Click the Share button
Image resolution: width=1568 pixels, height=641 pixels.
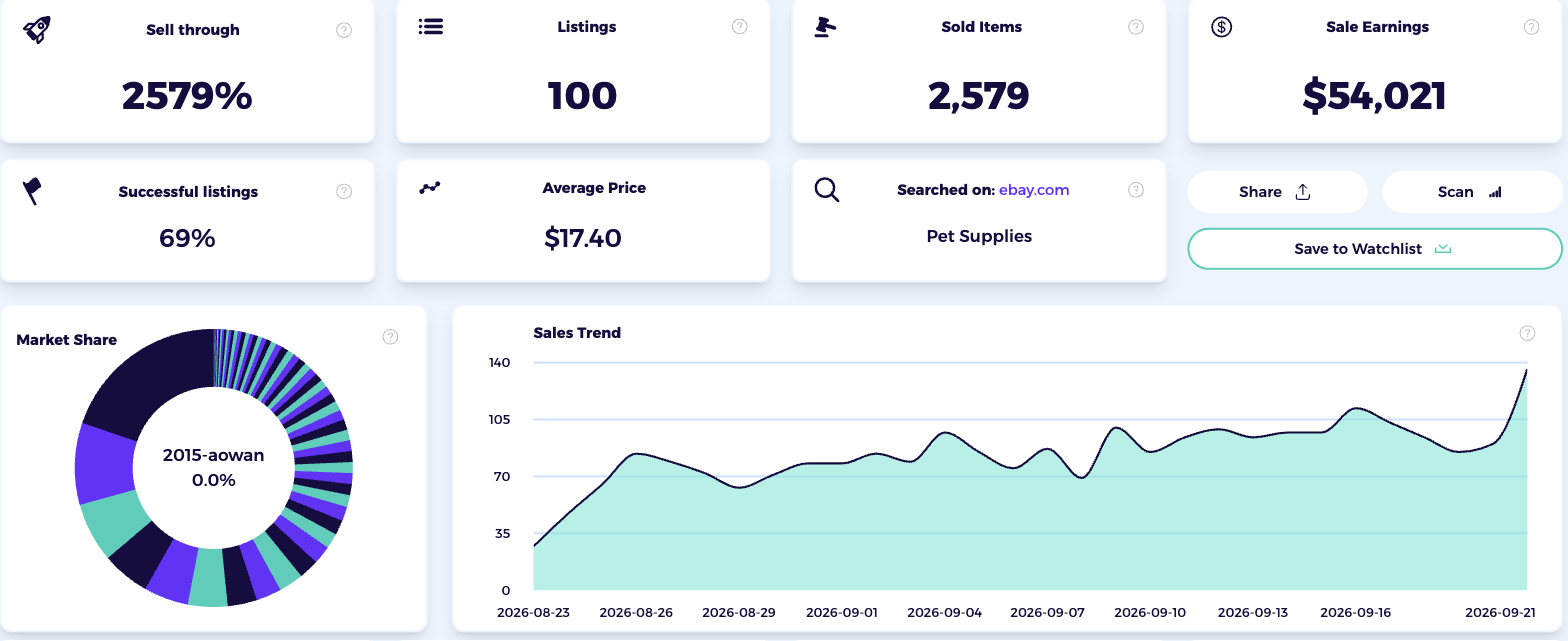coord(1277,192)
